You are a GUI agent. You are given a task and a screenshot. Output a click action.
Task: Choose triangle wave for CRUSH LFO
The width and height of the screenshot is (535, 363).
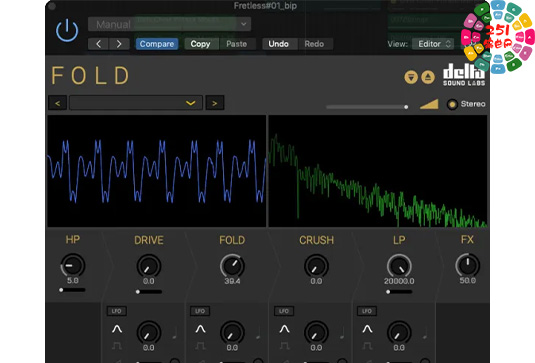click(x=284, y=329)
